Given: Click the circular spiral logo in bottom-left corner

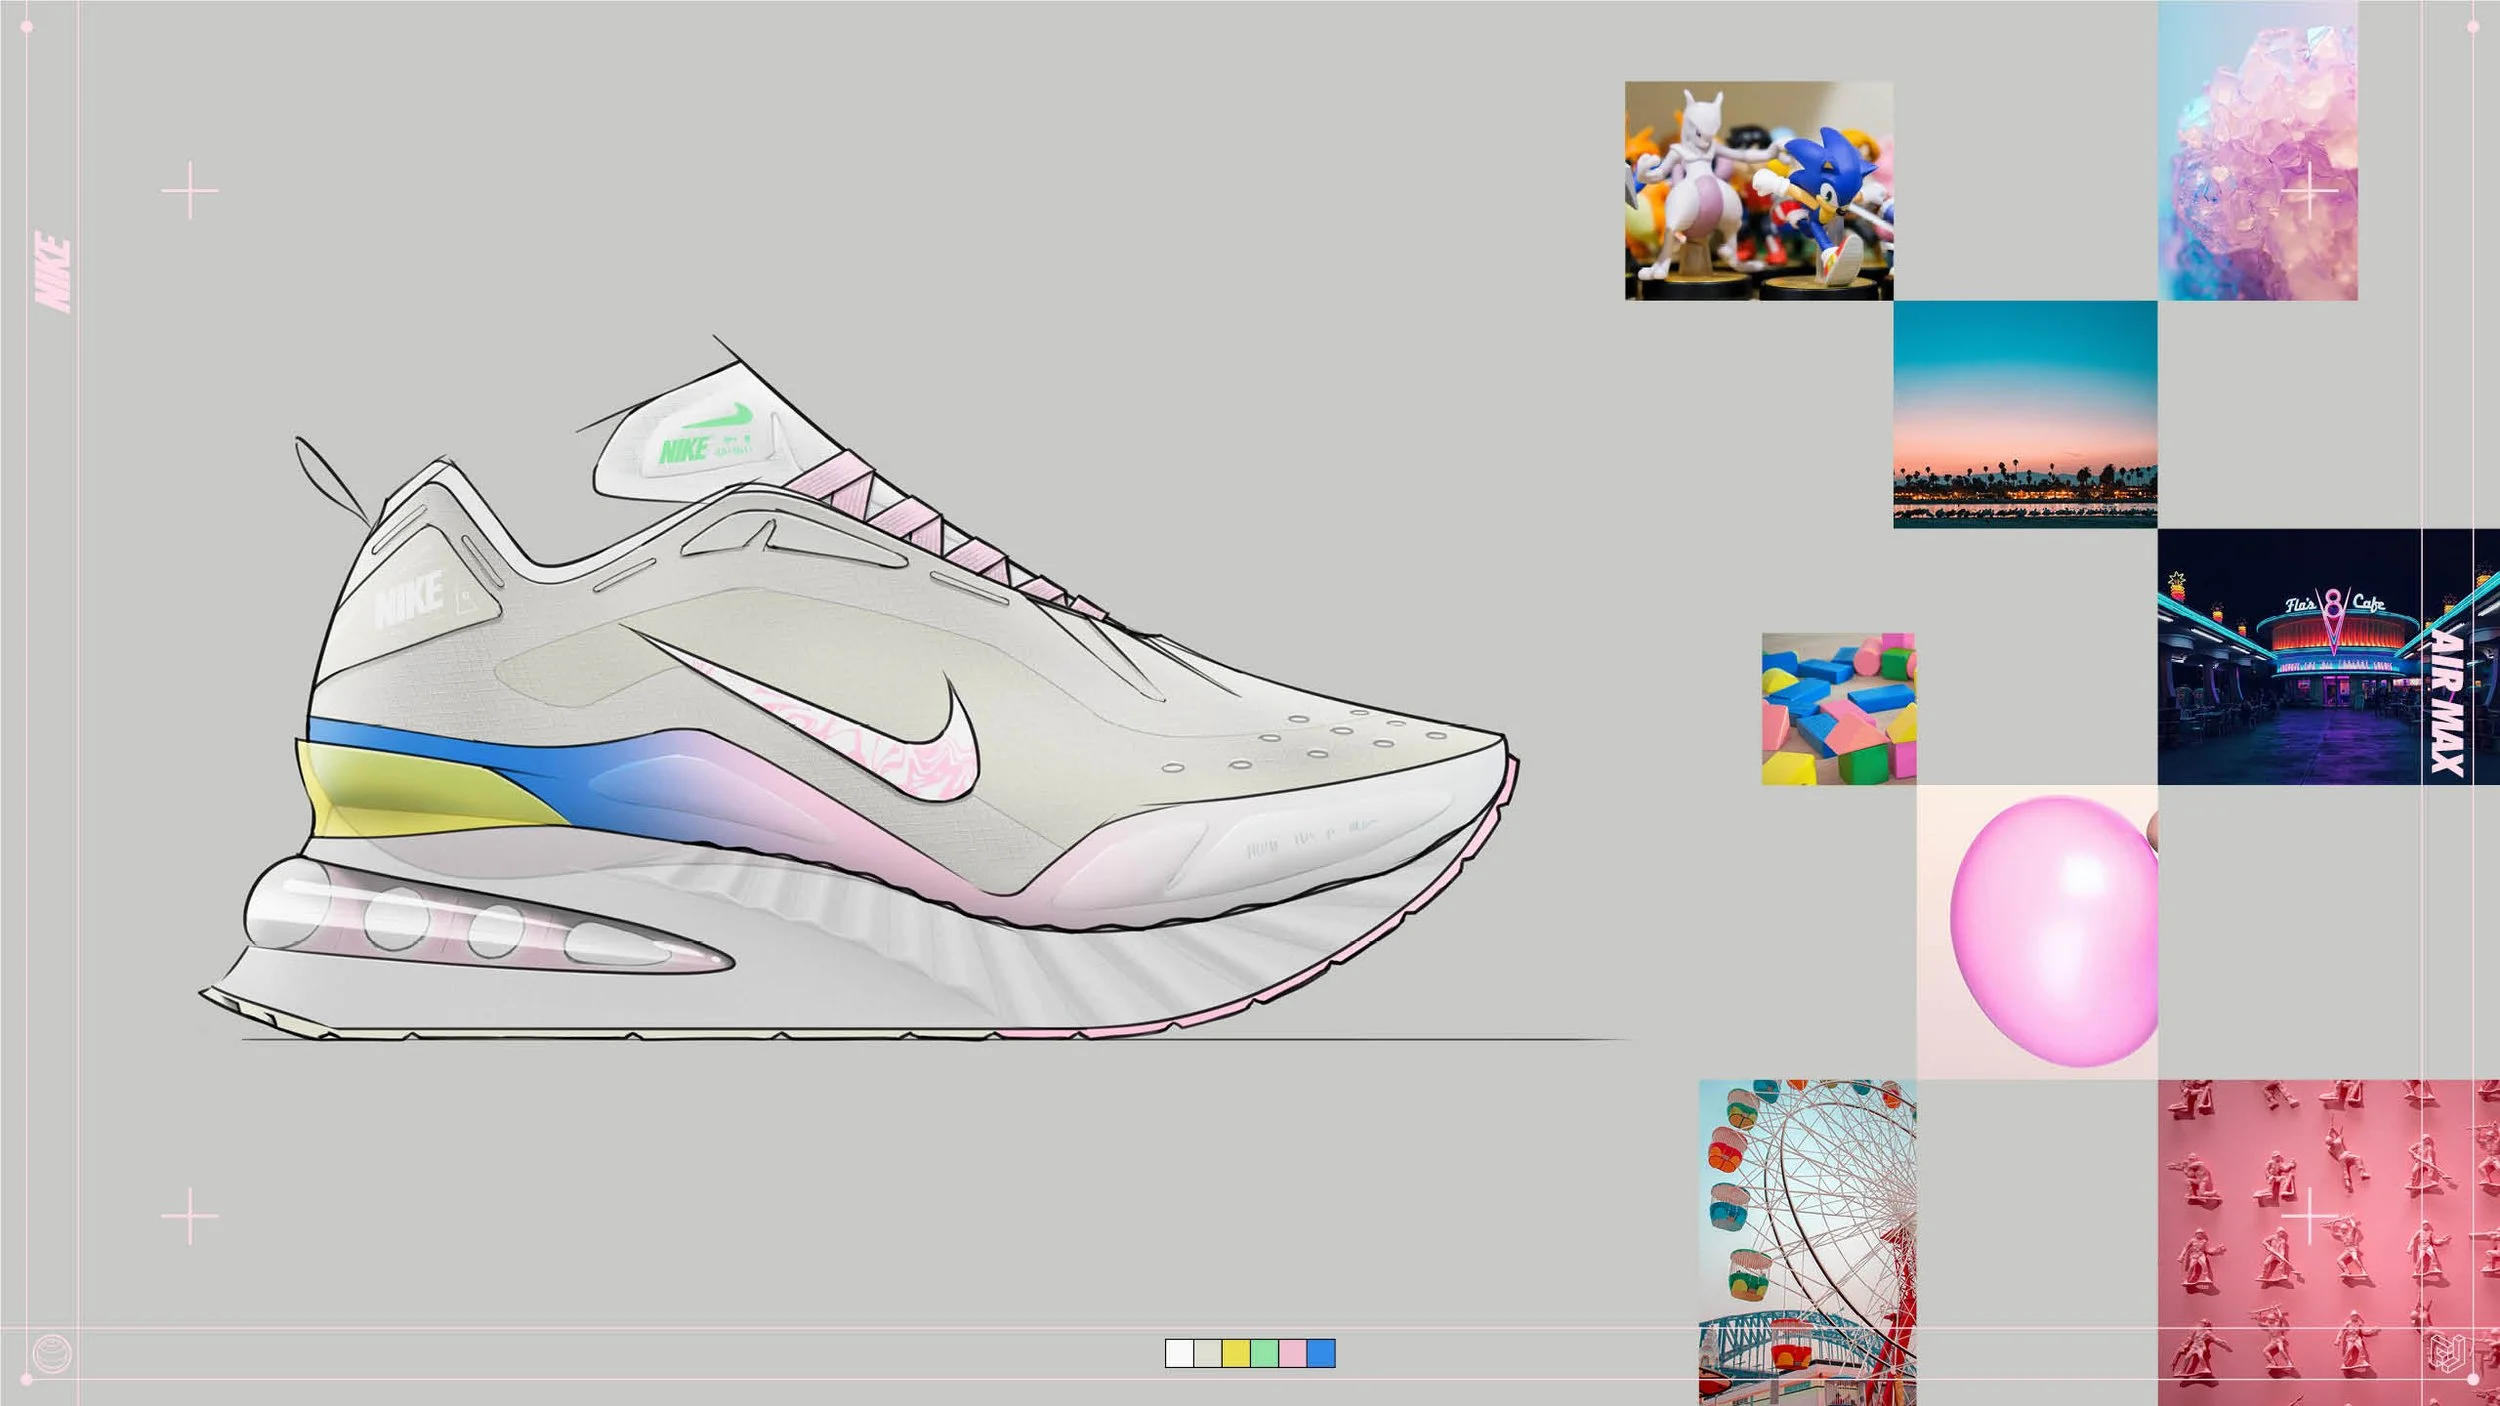Looking at the screenshot, I should (x=52, y=1353).
